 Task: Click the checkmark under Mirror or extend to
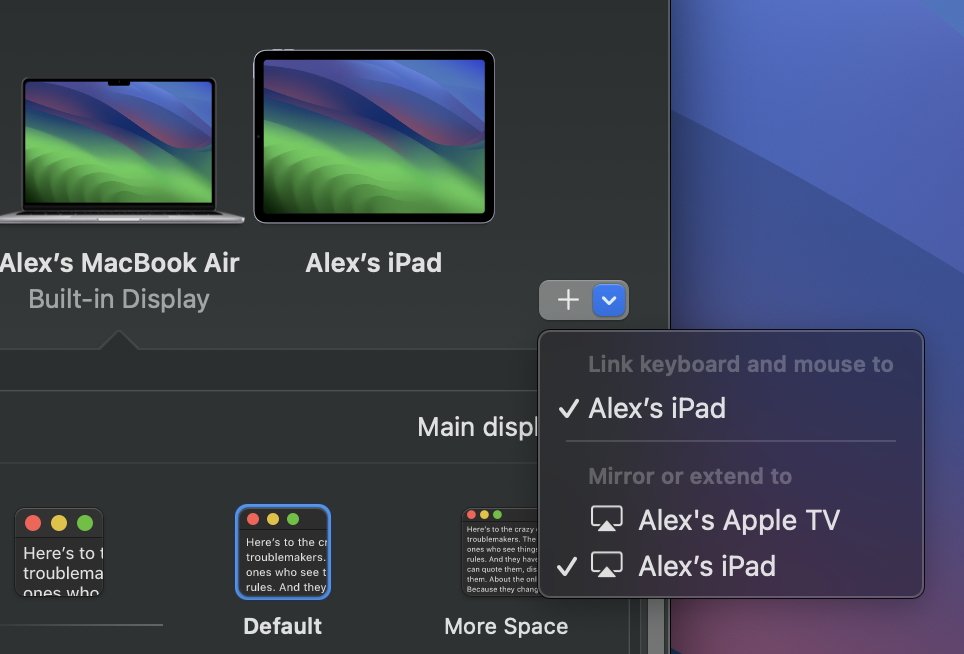(567, 566)
